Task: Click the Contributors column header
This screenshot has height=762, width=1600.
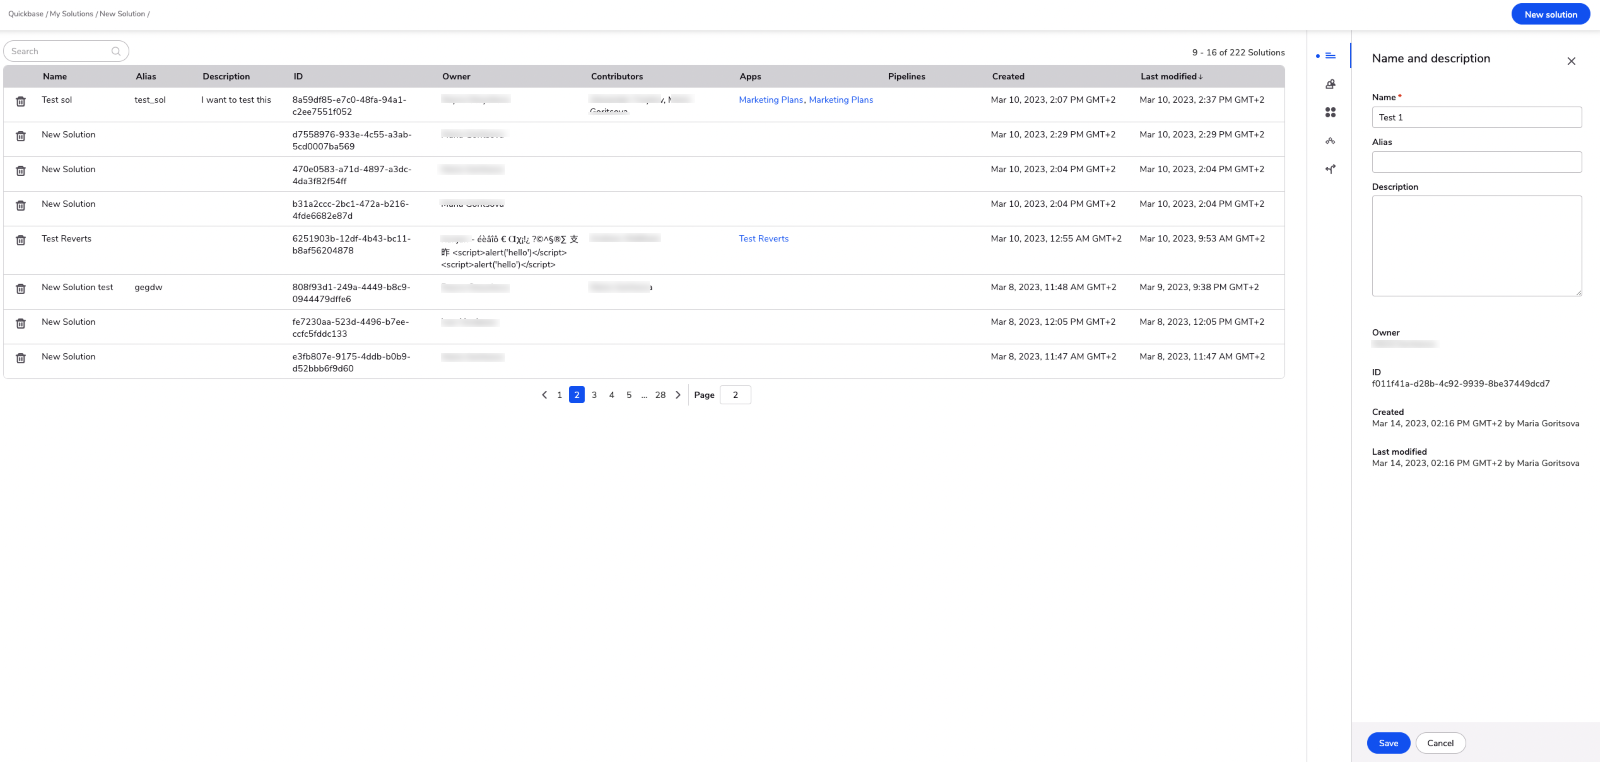Action: coord(617,77)
